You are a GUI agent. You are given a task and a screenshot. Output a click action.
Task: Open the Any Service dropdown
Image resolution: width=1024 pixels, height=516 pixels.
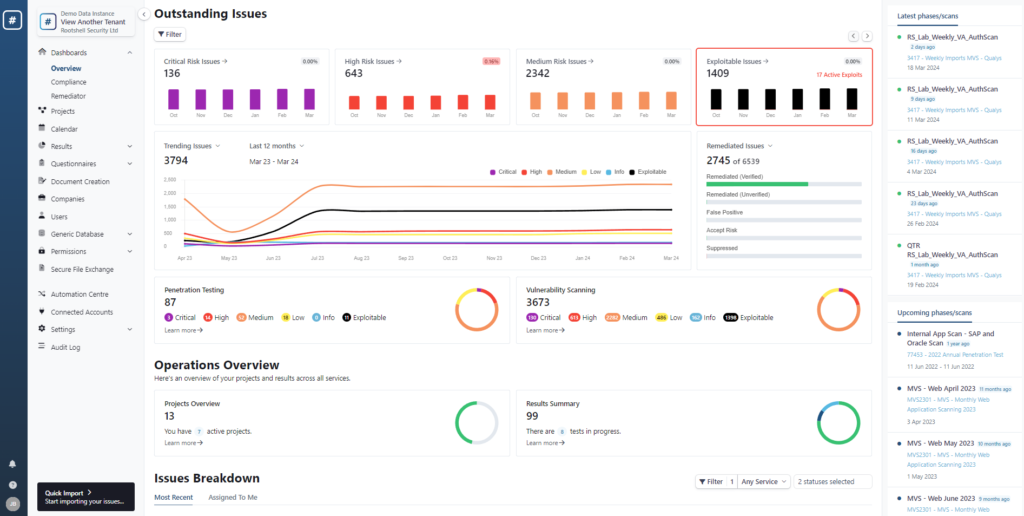tap(765, 482)
